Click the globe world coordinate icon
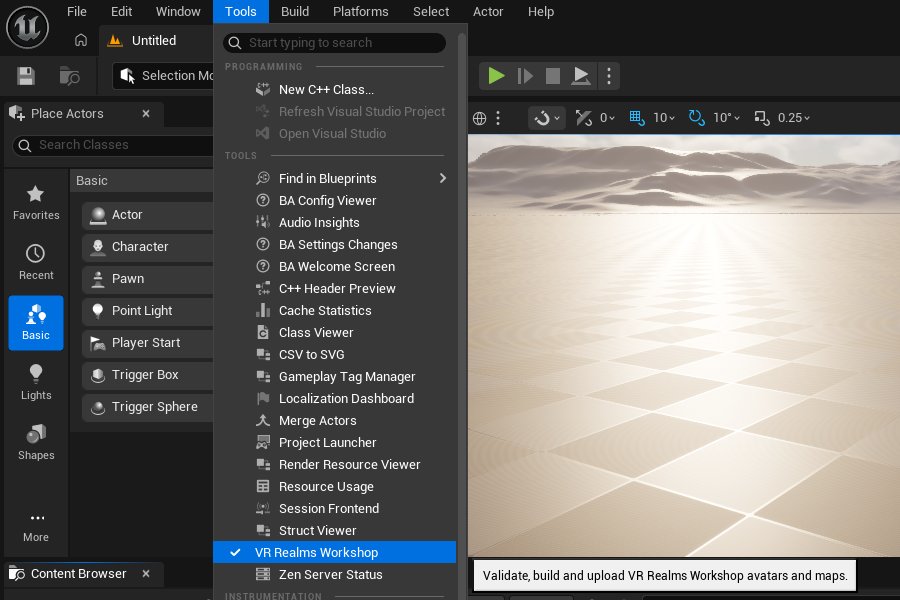Viewport: 900px width, 600px height. [x=479, y=118]
